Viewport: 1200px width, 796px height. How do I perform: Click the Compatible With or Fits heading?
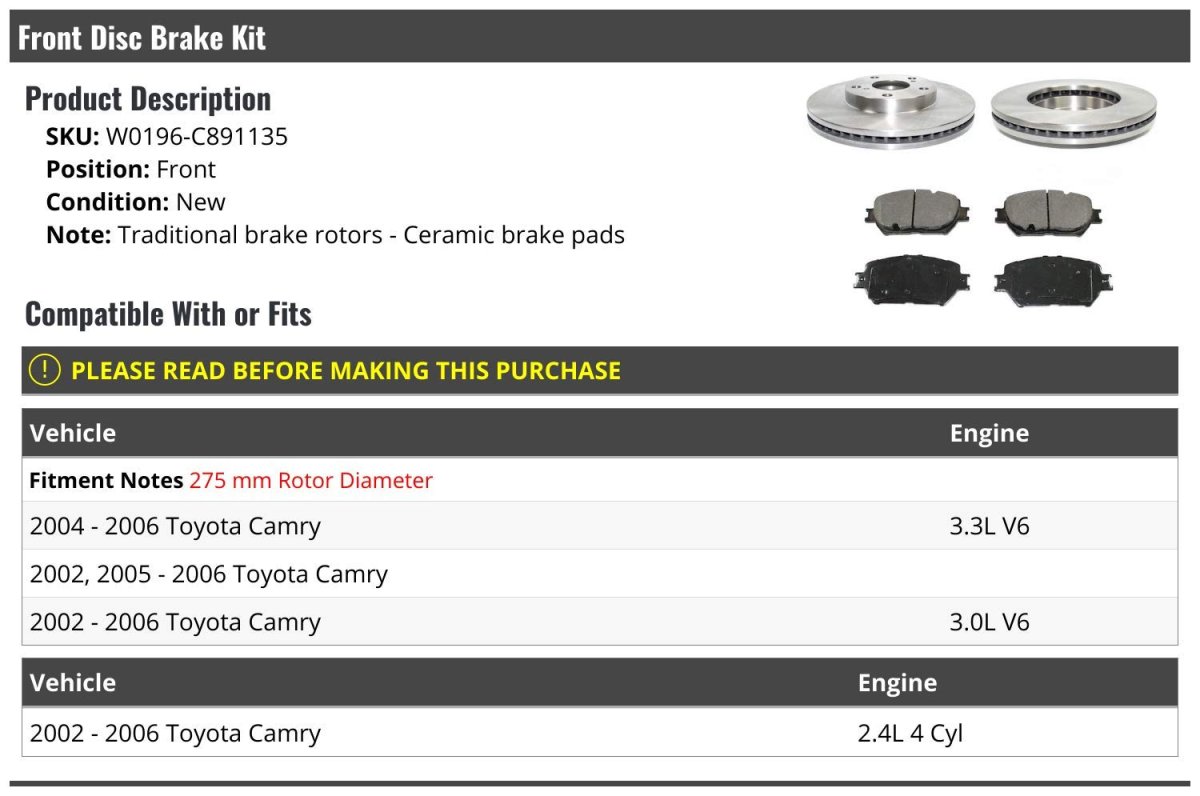[x=168, y=314]
